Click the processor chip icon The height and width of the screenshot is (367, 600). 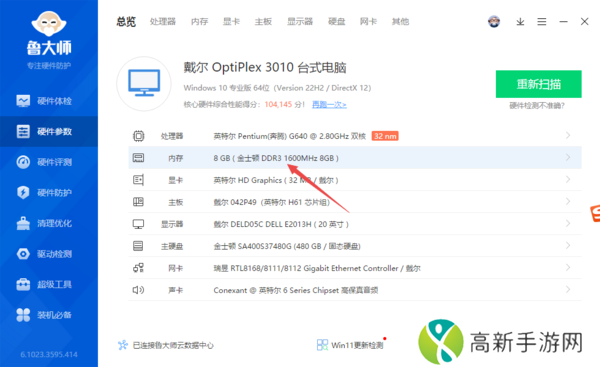[139, 136]
